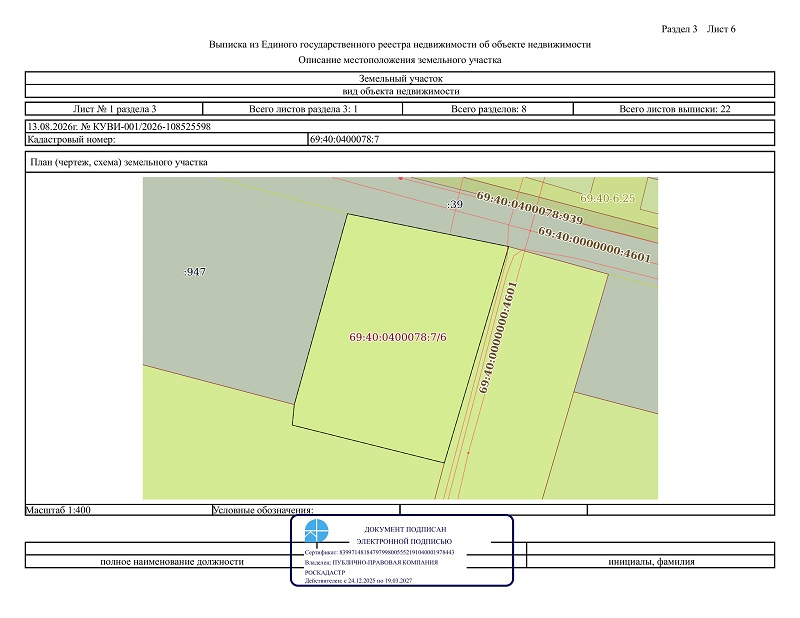Click the 'Масштаб 1:400' scale text
800x618 pixels.
[x=58, y=510]
